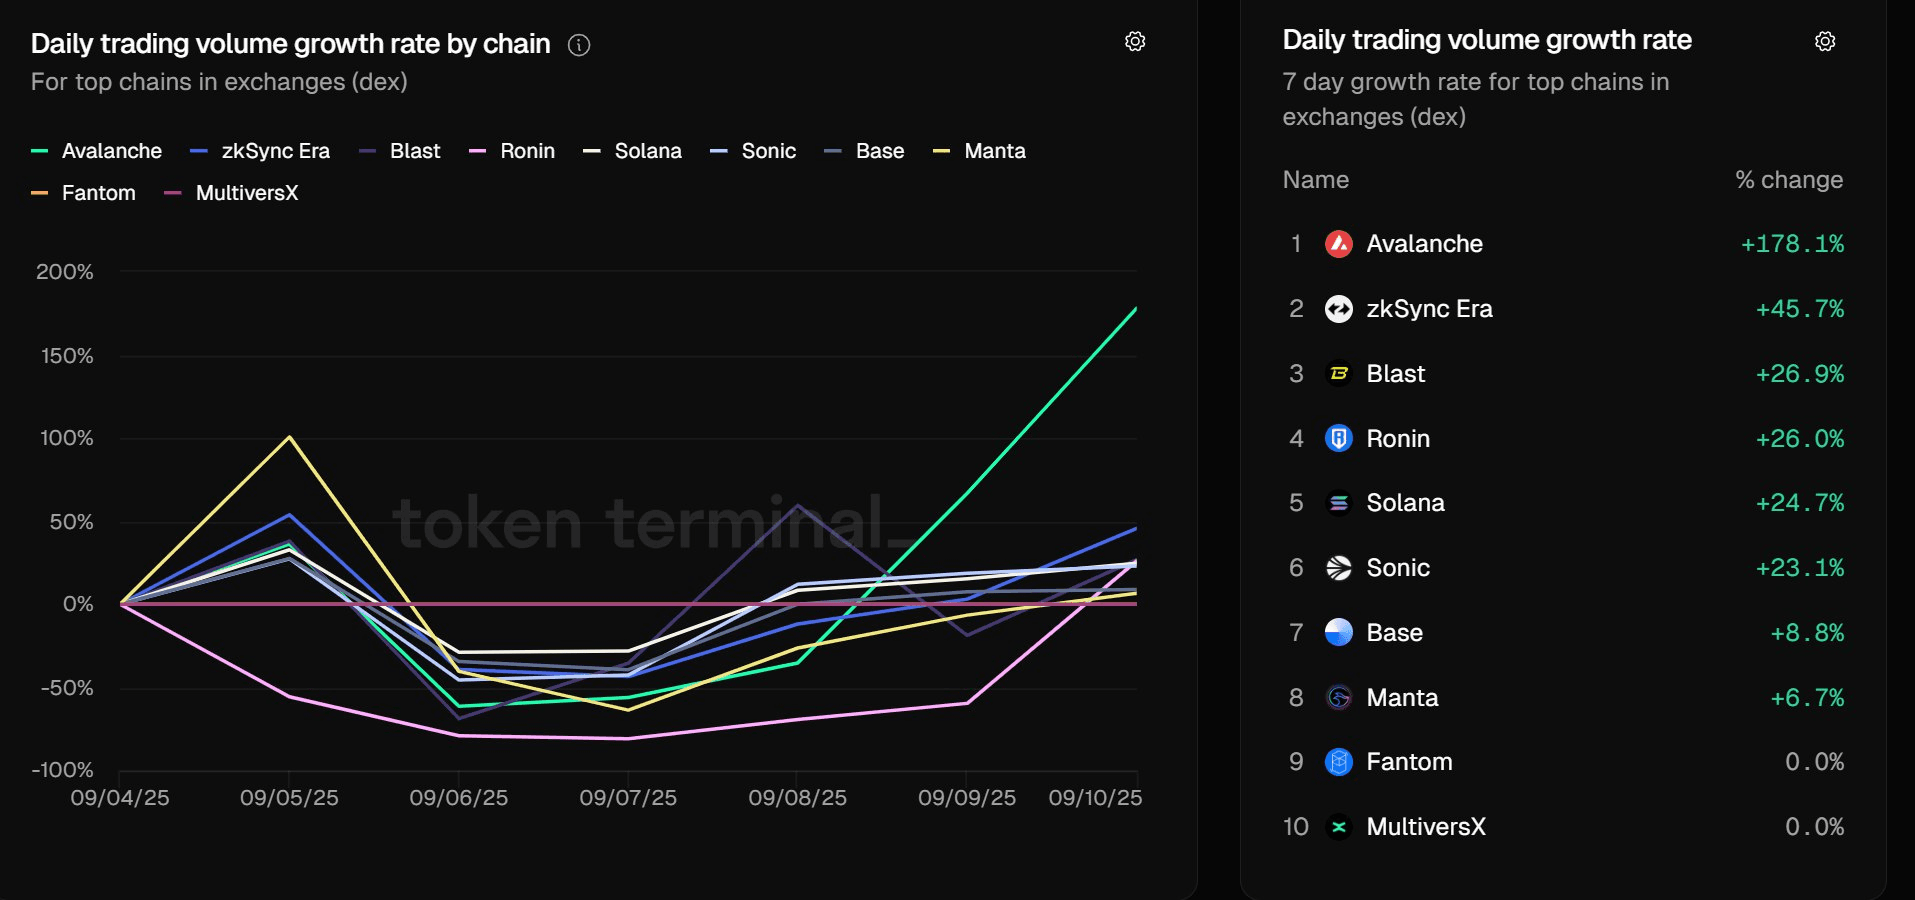Click the +26.0% value for Ronin
This screenshot has width=1915, height=900.
[1800, 438]
